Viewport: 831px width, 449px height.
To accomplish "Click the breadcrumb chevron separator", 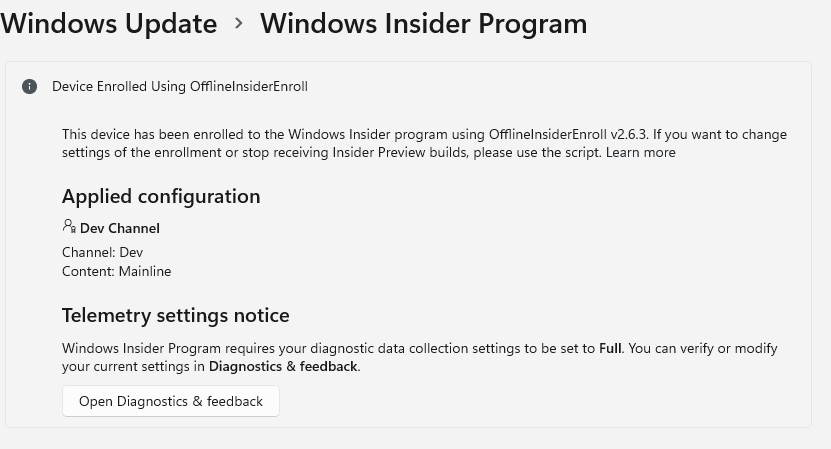I will [239, 23].
